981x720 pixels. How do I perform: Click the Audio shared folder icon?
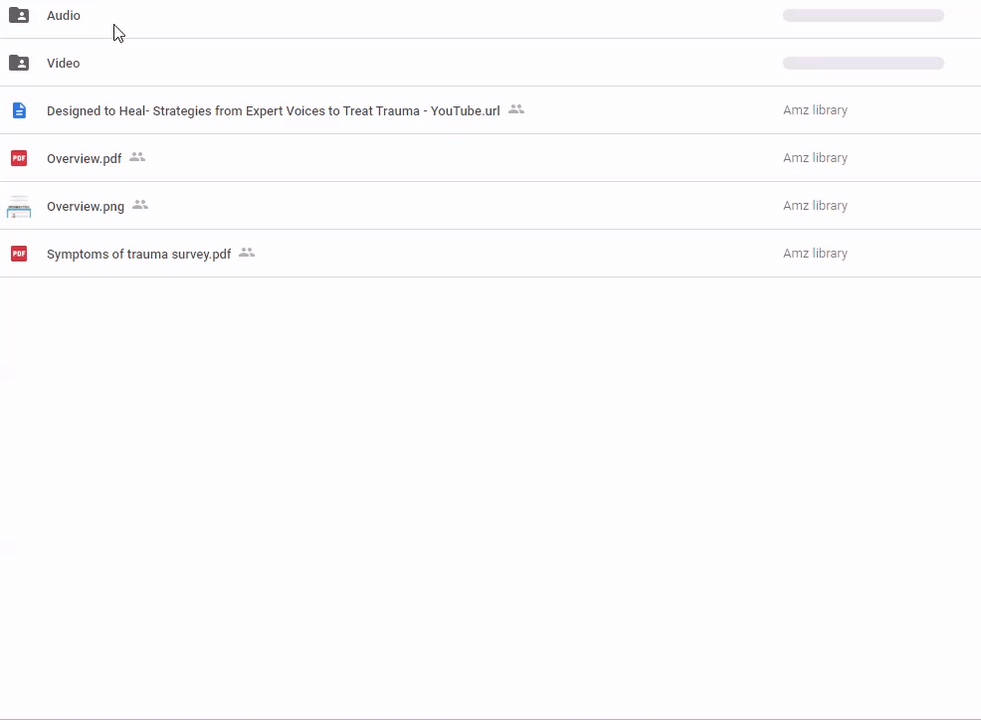[x=18, y=16]
